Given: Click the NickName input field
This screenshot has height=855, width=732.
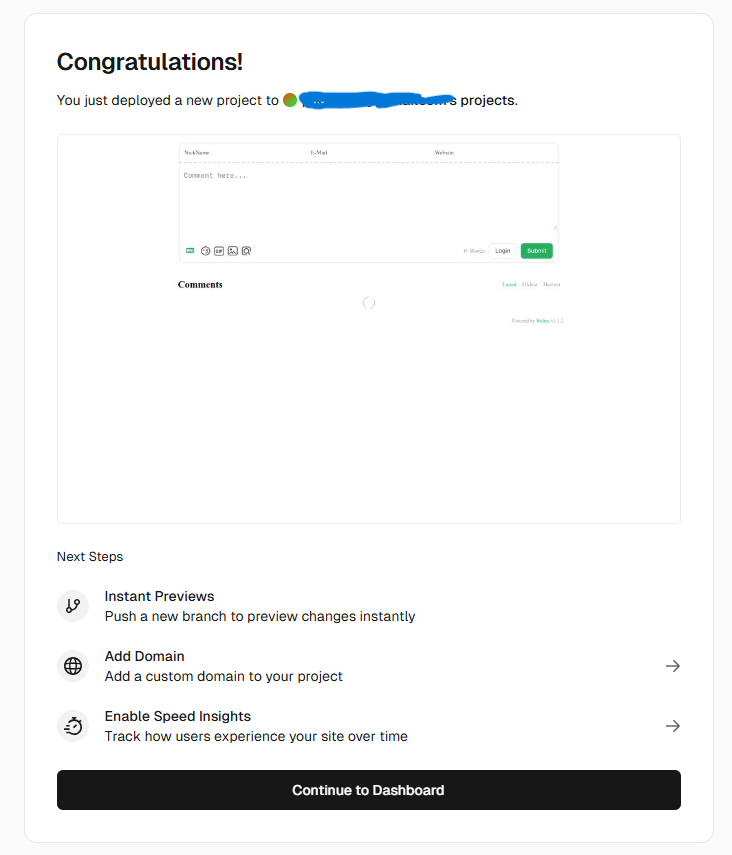Looking at the screenshot, I should point(240,152).
